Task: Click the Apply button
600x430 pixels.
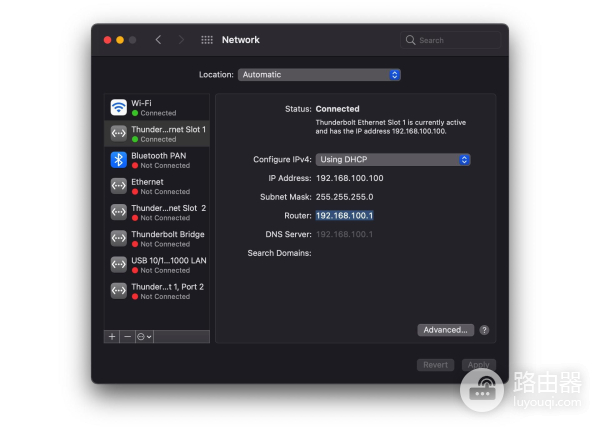Action: pos(479,365)
